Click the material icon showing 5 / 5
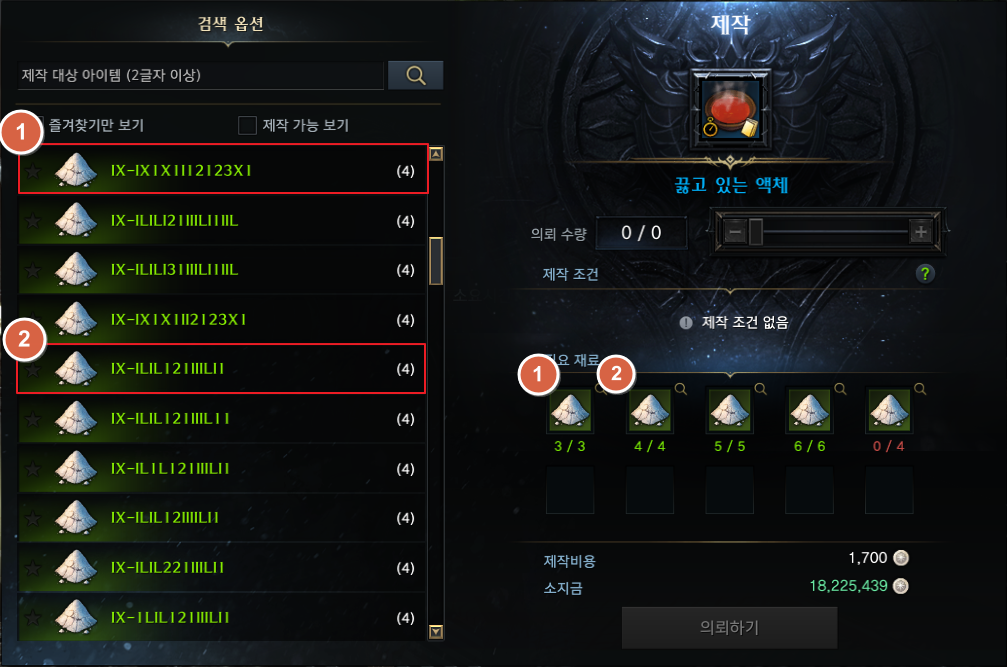Screen dimensions: 1007x667 click(730, 410)
